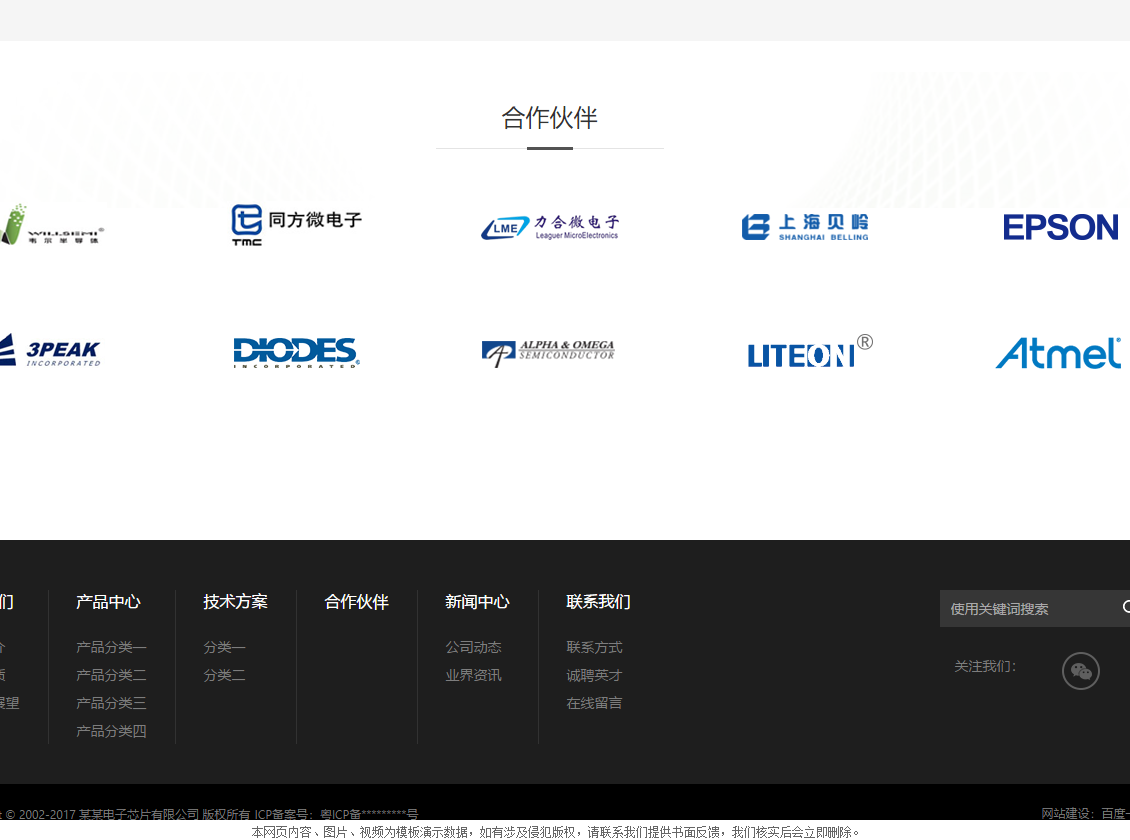Open the LITEON partner logo
Image resolution: width=1130 pixels, height=840 pixels.
810,352
